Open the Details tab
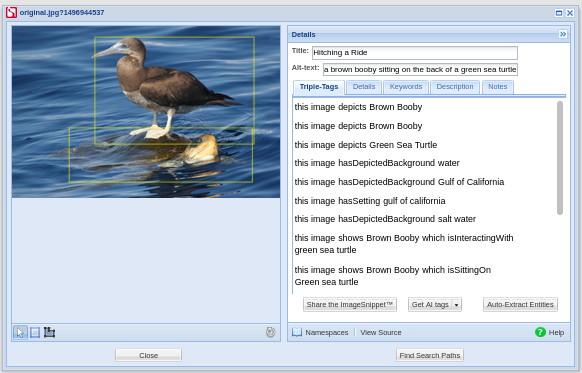Screen dimensions: 582x373 tap(364, 87)
